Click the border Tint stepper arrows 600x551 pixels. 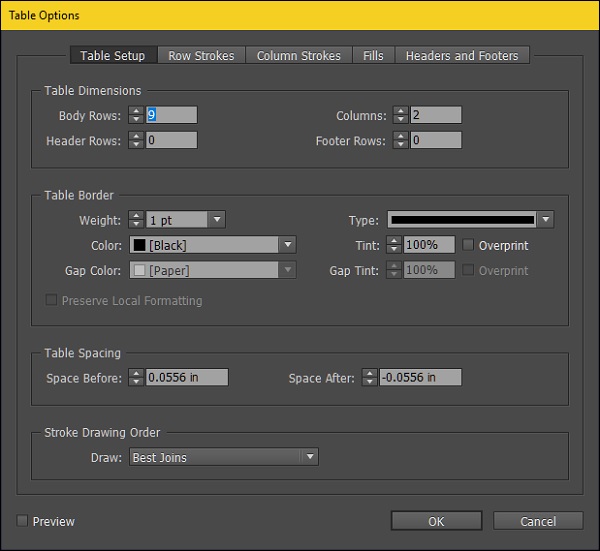(394, 245)
